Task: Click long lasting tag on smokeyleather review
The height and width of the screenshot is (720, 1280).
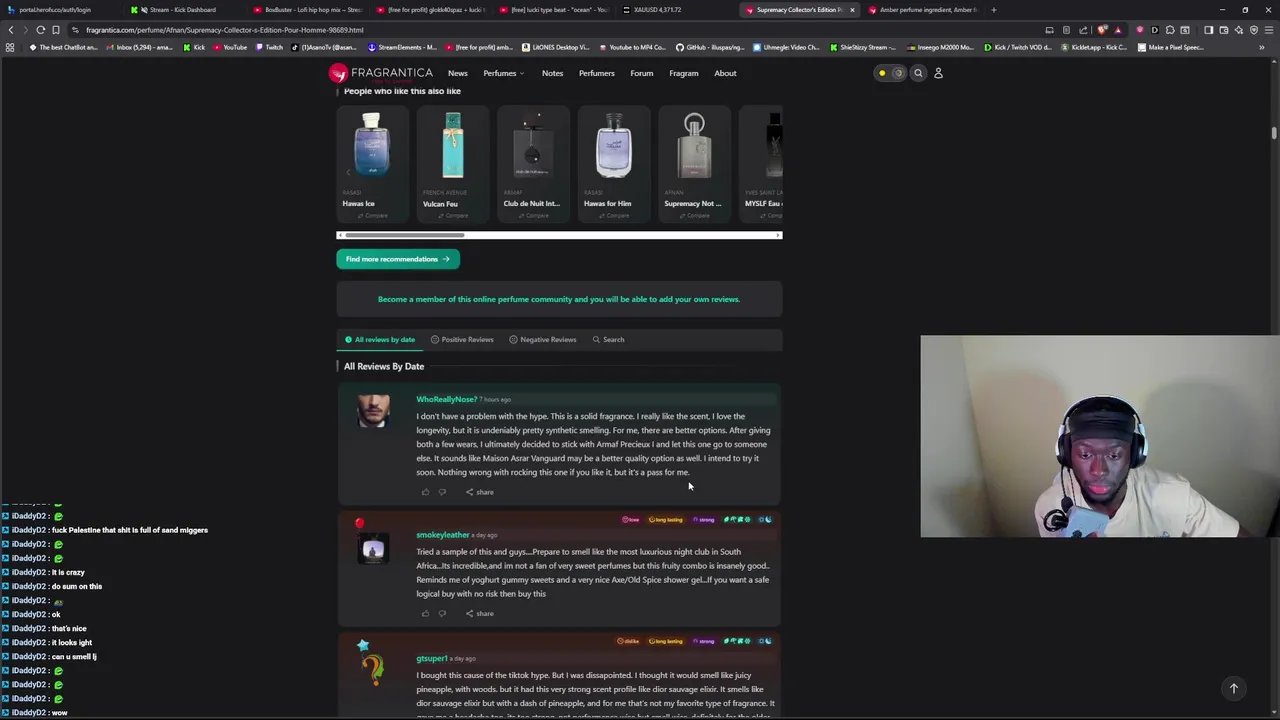Action: click(666, 520)
